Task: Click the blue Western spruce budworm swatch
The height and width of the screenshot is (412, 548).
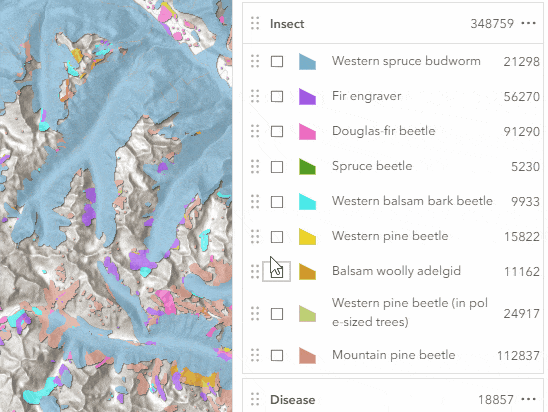Action: click(308, 62)
